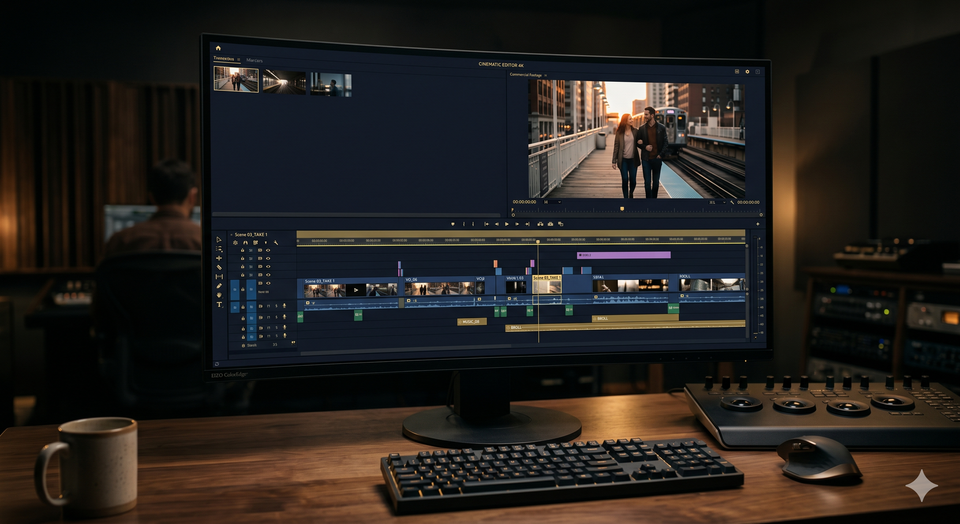Open the playback resolution dropdown near the wrench
This screenshot has height=524, width=960.
pyautogui.click(x=718, y=203)
